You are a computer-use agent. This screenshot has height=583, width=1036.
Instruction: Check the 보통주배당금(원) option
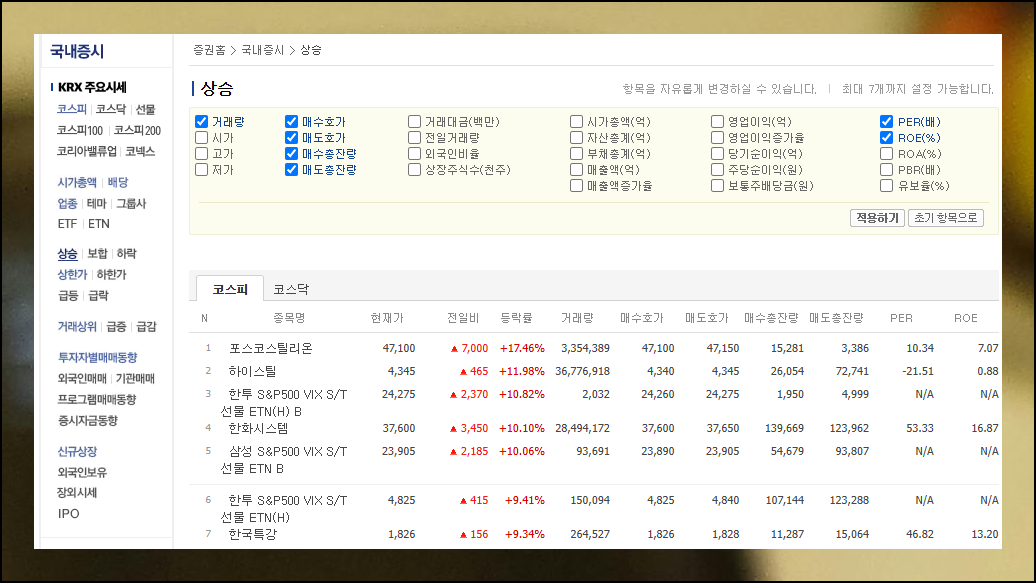[717, 186]
